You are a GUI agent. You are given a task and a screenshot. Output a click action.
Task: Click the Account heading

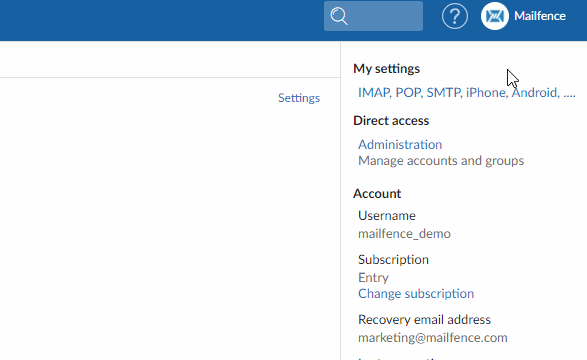point(377,194)
